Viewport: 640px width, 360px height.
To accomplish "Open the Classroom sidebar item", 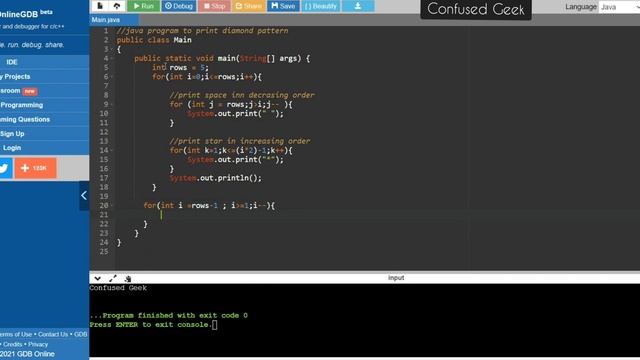I will [44, 91].
